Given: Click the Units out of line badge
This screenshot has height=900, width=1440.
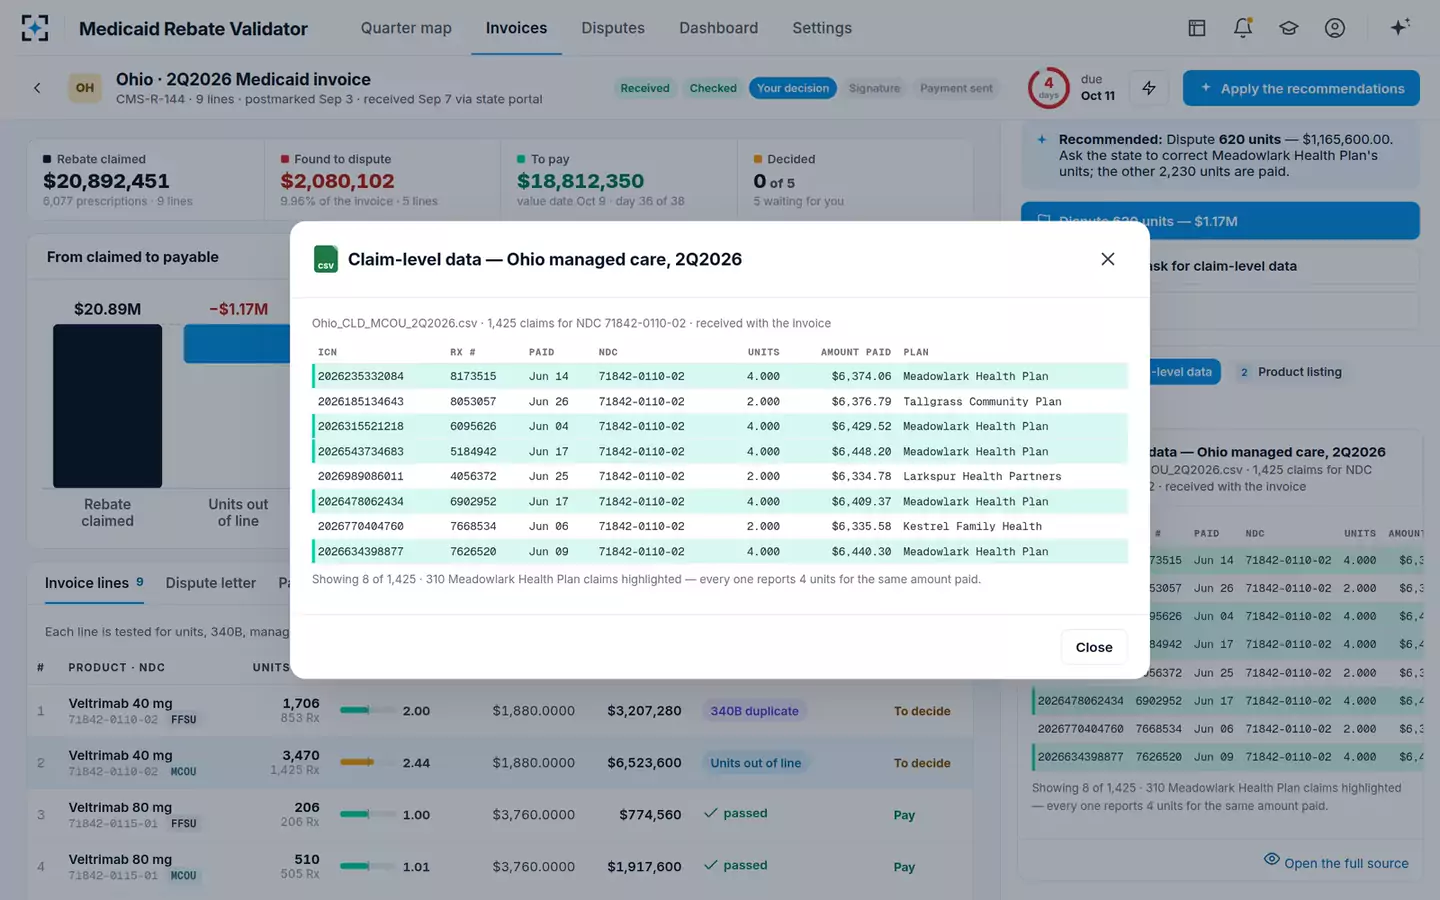Looking at the screenshot, I should (x=756, y=763).
